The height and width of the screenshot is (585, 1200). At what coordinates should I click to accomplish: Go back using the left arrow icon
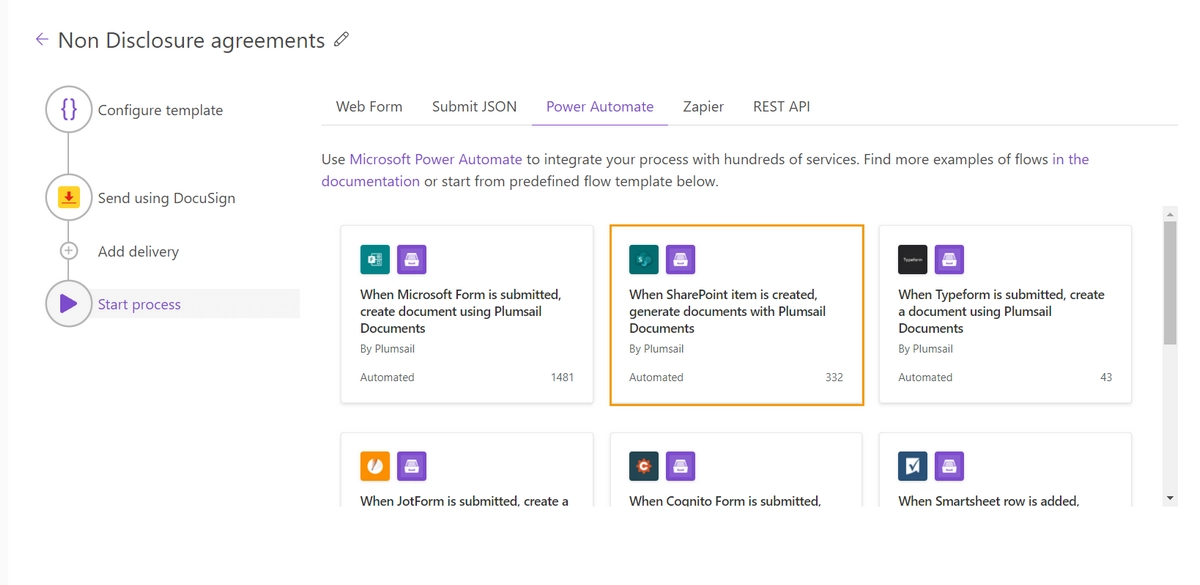click(x=41, y=39)
